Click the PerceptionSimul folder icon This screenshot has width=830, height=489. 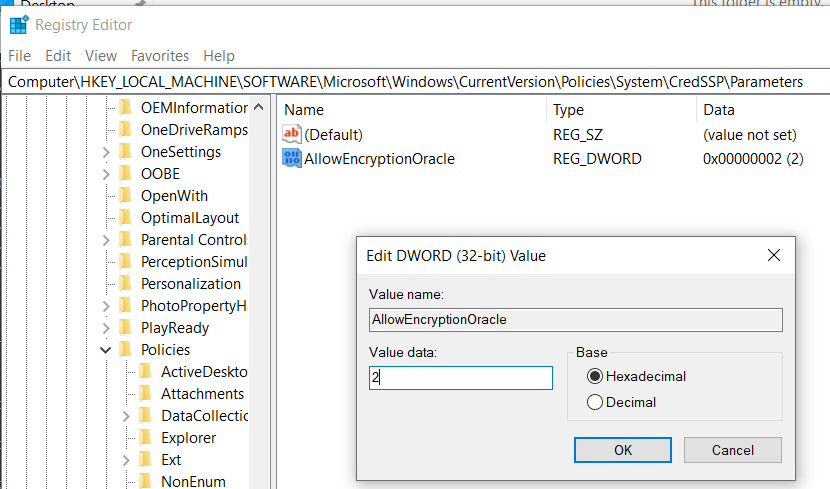(125, 262)
